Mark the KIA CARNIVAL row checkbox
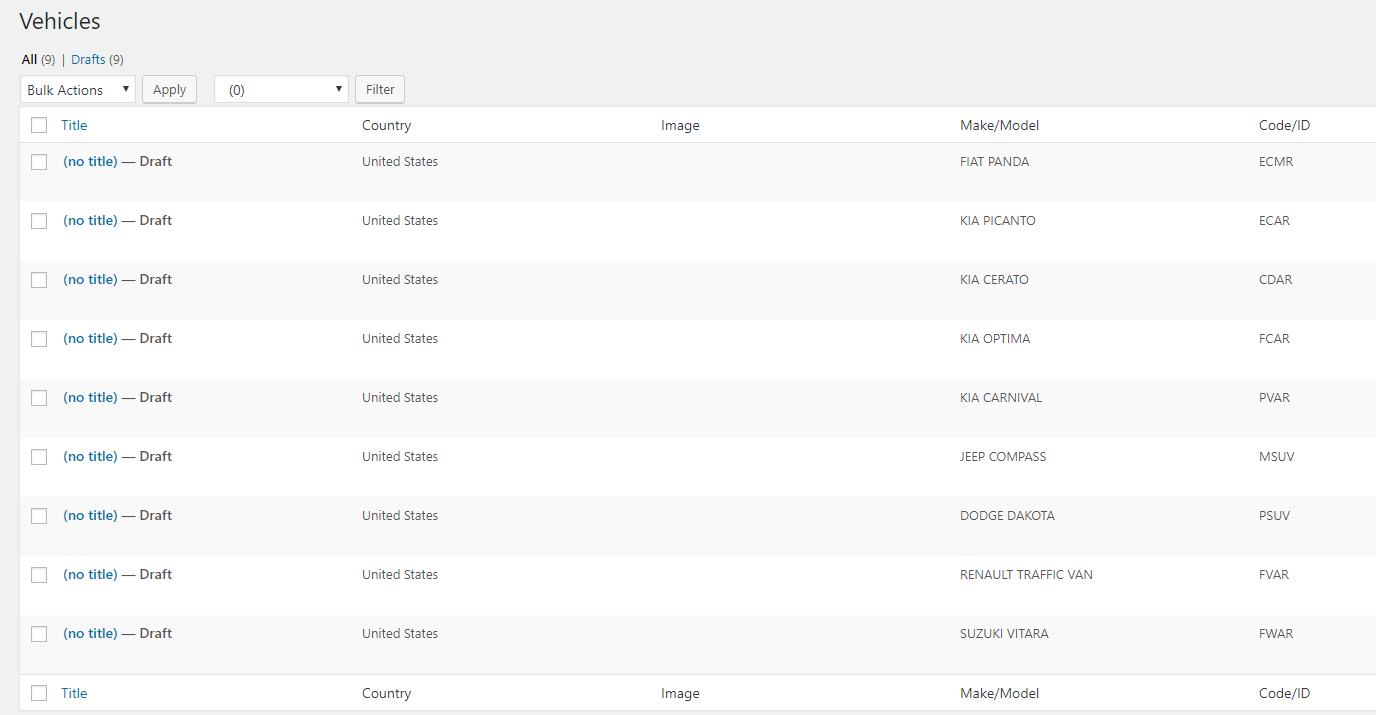The height and width of the screenshot is (715, 1376). pos(39,398)
